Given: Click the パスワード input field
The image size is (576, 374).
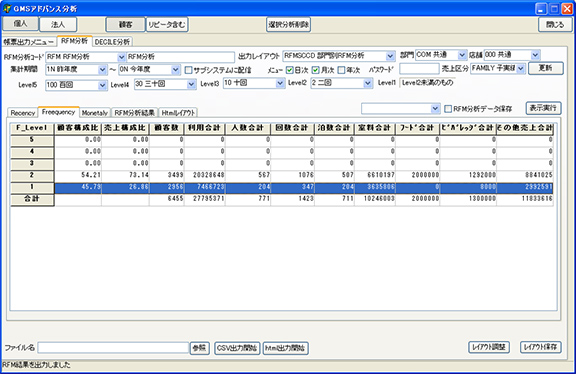Looking at the screenshot, I should (419, 69).
